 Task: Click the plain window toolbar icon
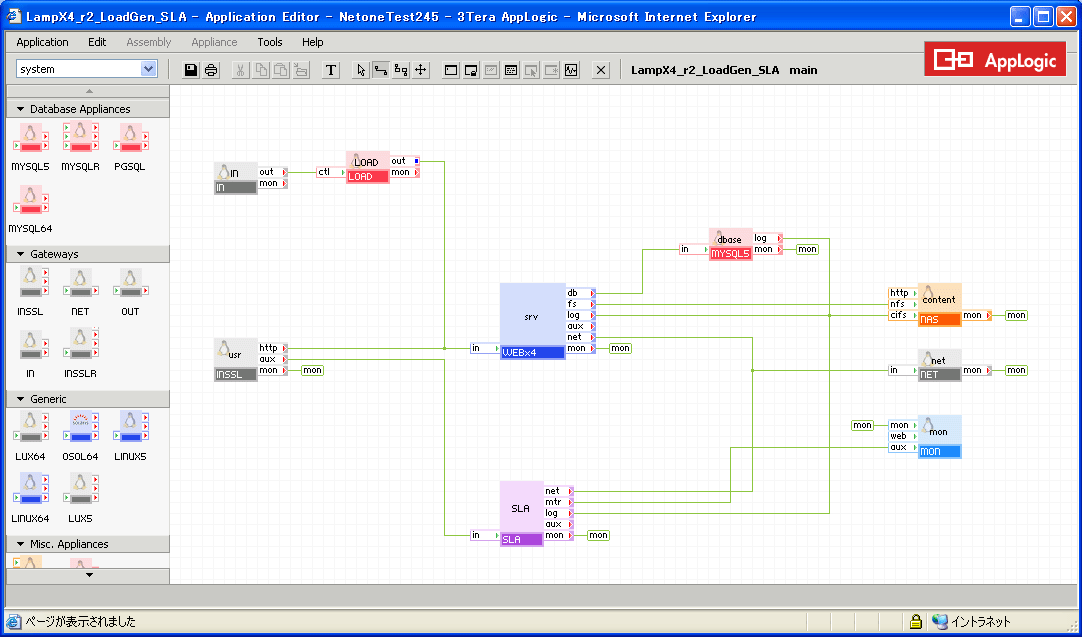451,70
